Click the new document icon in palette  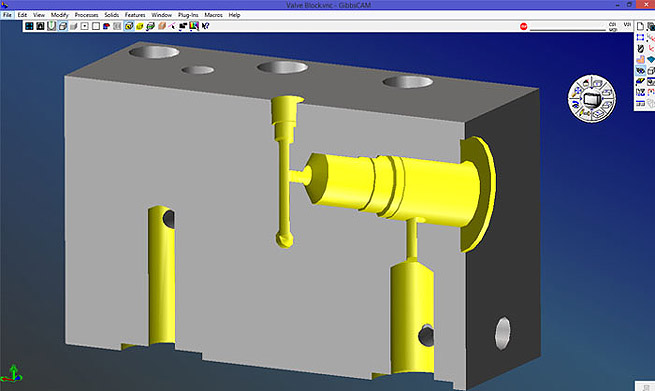(x=640, y=27)
